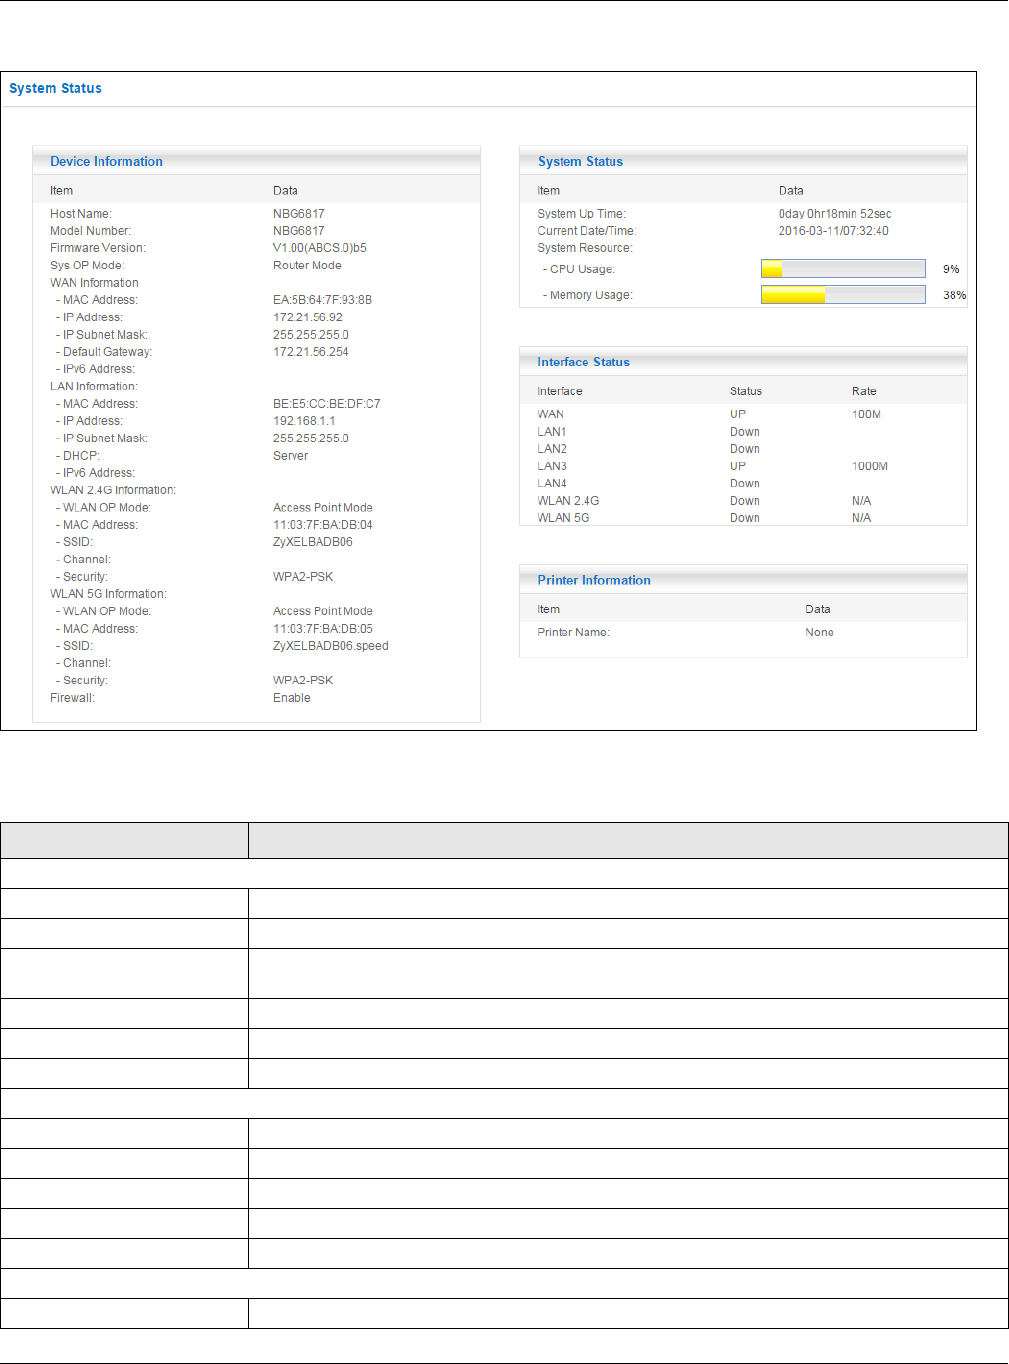Click the SSID ZyXELBADB06
This screenshot has width=1009, height=1364.
[313, 542]
